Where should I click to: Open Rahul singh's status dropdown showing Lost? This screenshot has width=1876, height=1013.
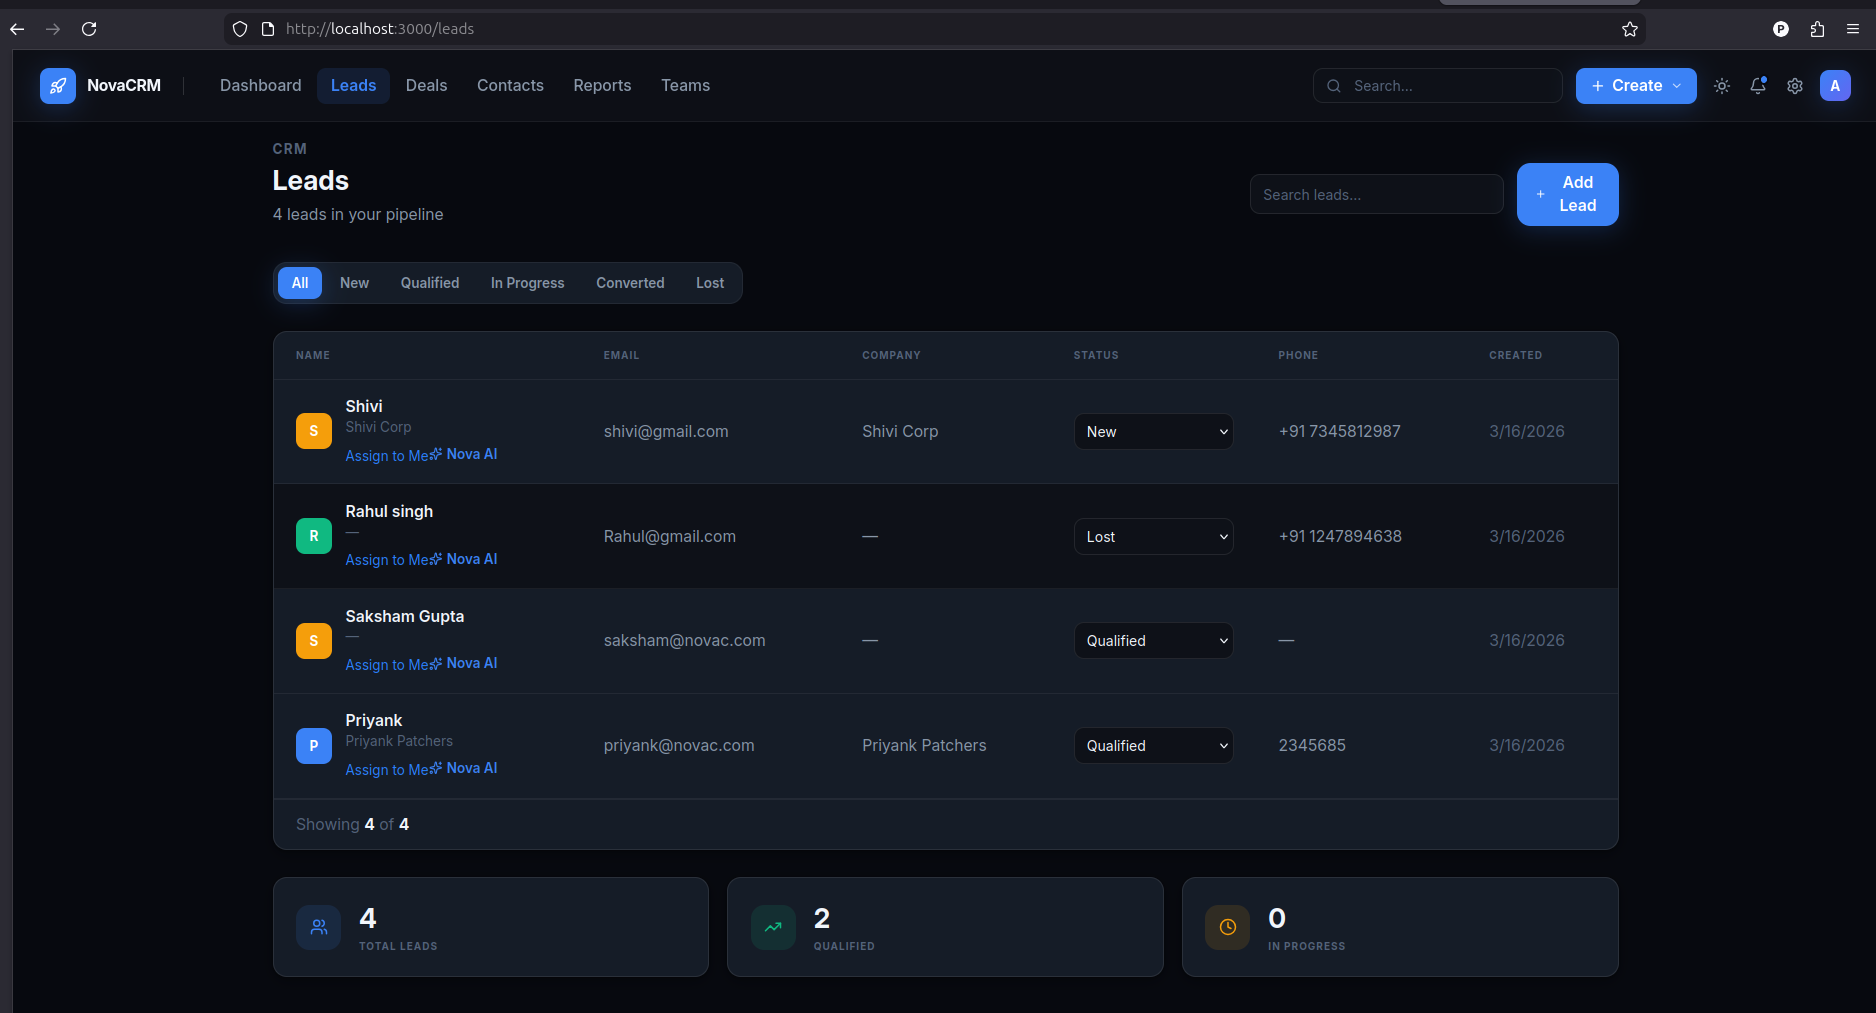[1154, 537]
